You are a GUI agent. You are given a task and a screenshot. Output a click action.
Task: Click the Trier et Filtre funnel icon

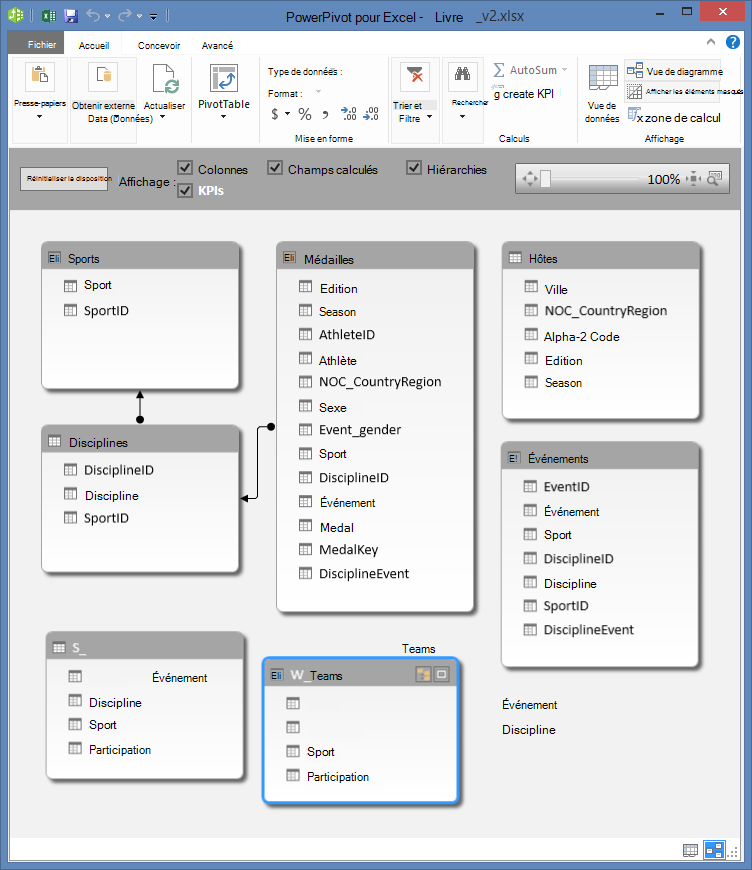coord(415,76)
